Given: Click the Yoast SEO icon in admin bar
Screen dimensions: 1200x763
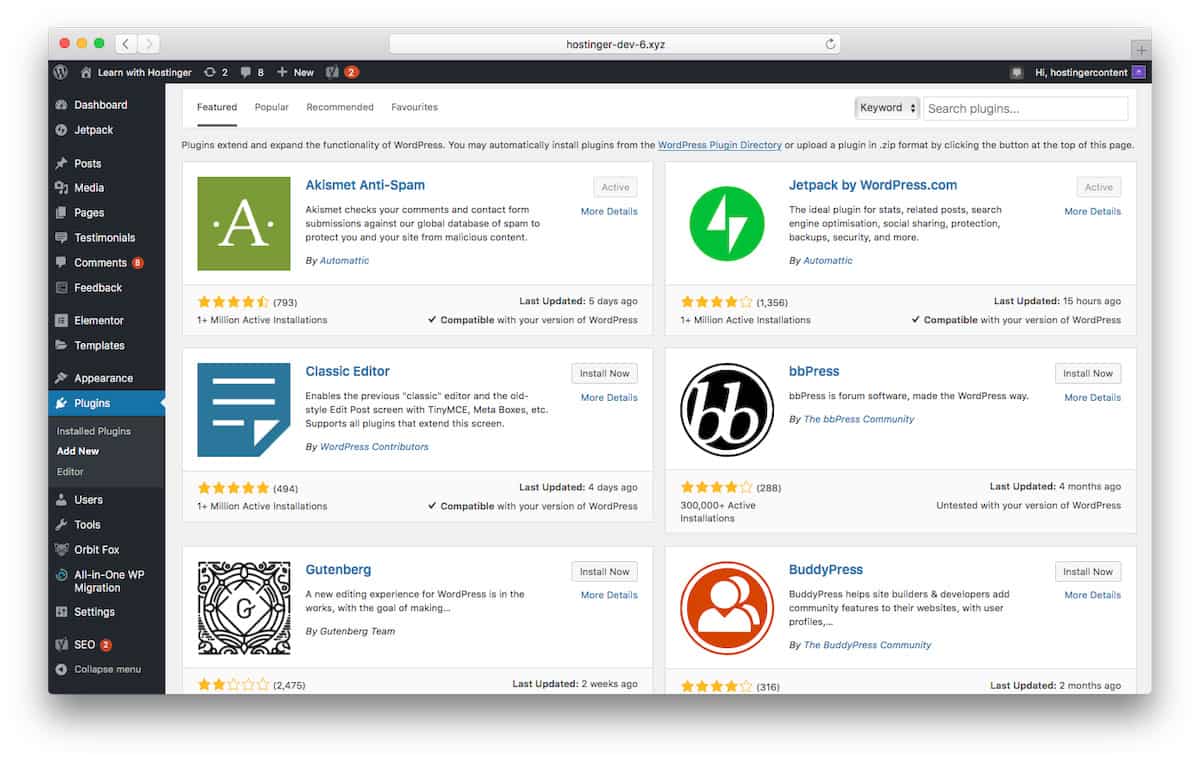Looking at the screenshot, I should [332, 72].
